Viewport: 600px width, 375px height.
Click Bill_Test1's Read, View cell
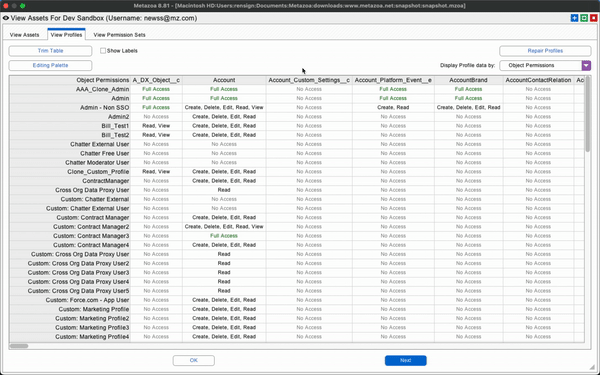156,126
